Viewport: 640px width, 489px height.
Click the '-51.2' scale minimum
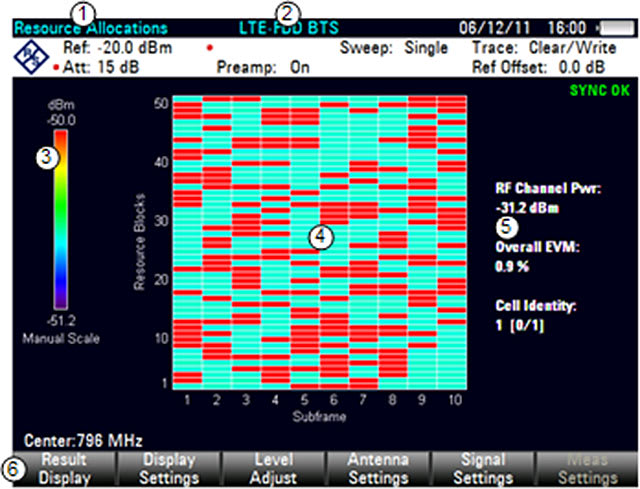(x=61, y=320)
